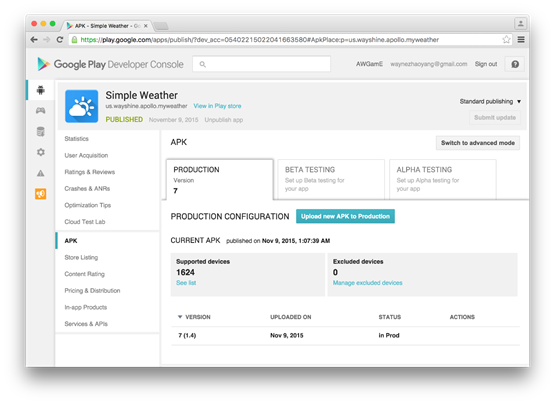The image size is (555, 404).
Task: Click version row 7 (1.4)
Action: click(x=345, y=335)
